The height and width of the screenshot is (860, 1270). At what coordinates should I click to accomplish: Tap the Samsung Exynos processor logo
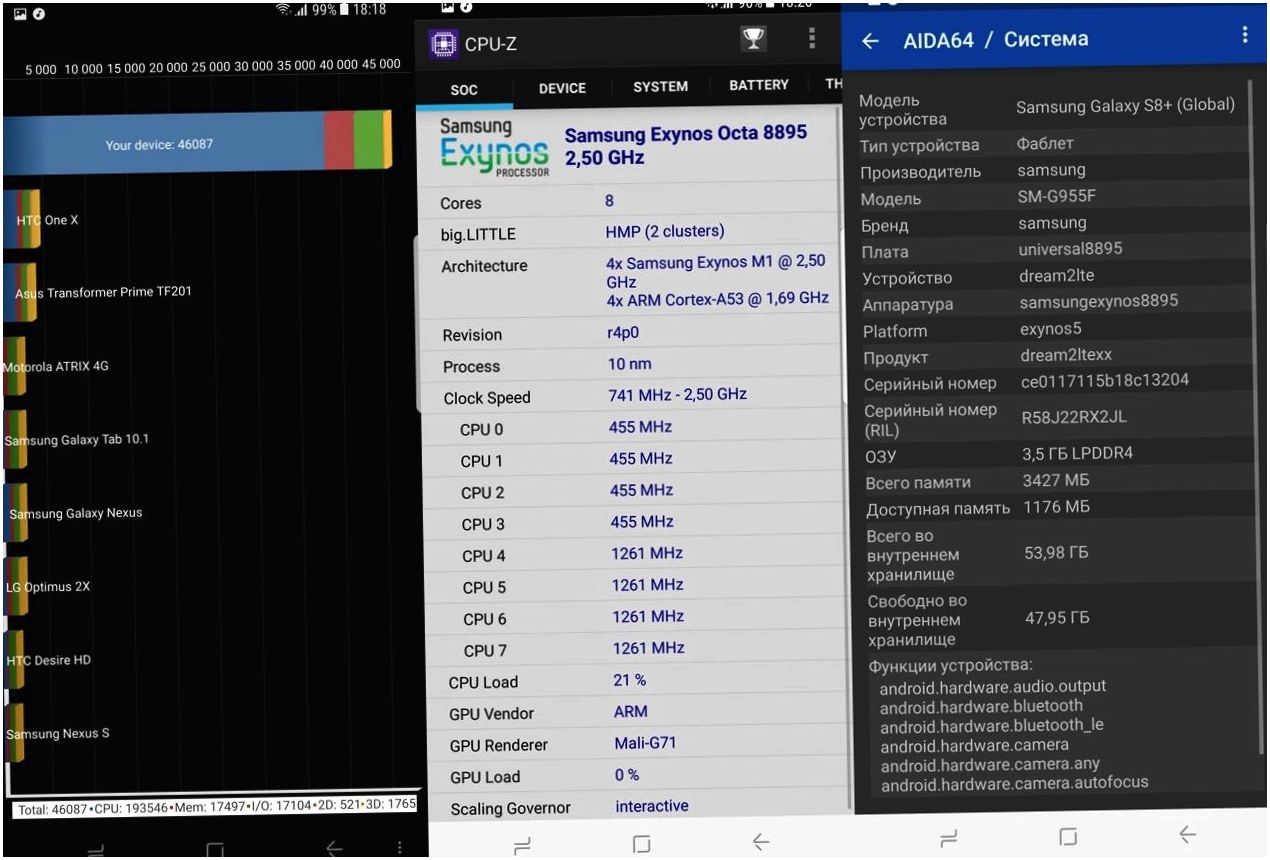[495, 148]
